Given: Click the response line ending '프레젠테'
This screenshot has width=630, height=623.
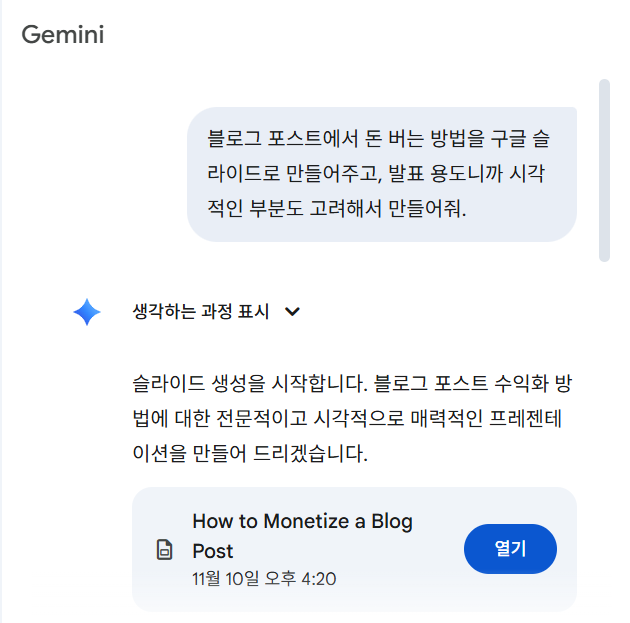Looking at the screenshot, I should pos(351,420).
